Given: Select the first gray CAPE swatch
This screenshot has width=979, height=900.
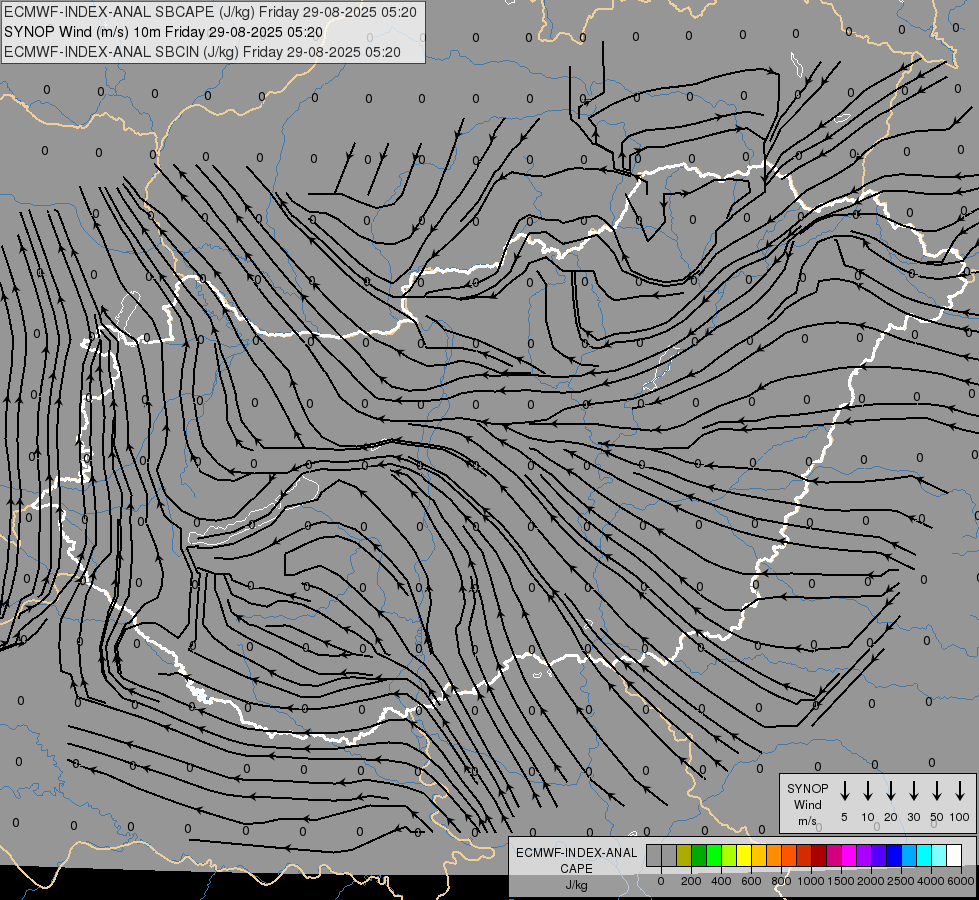Looking at the screenshot, I should [654, 855].
